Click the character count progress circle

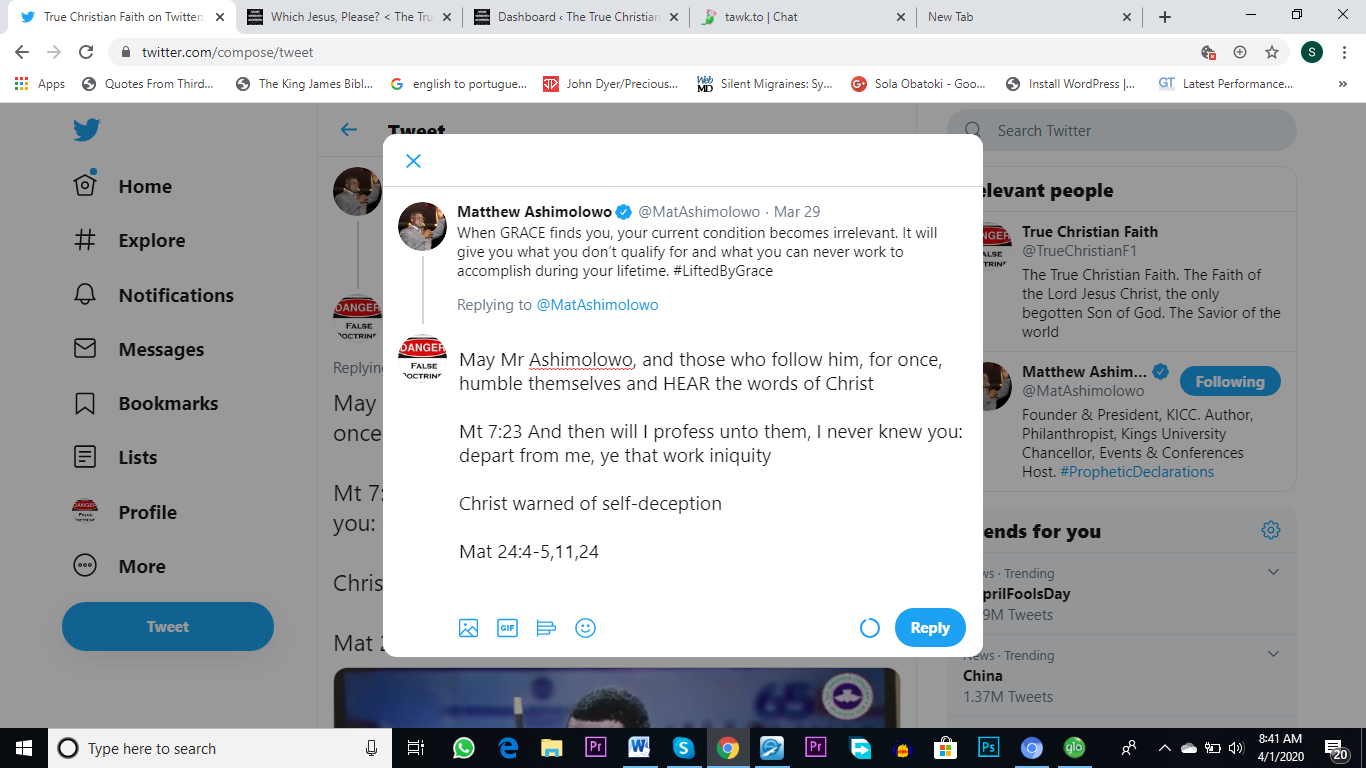[870, 628]
